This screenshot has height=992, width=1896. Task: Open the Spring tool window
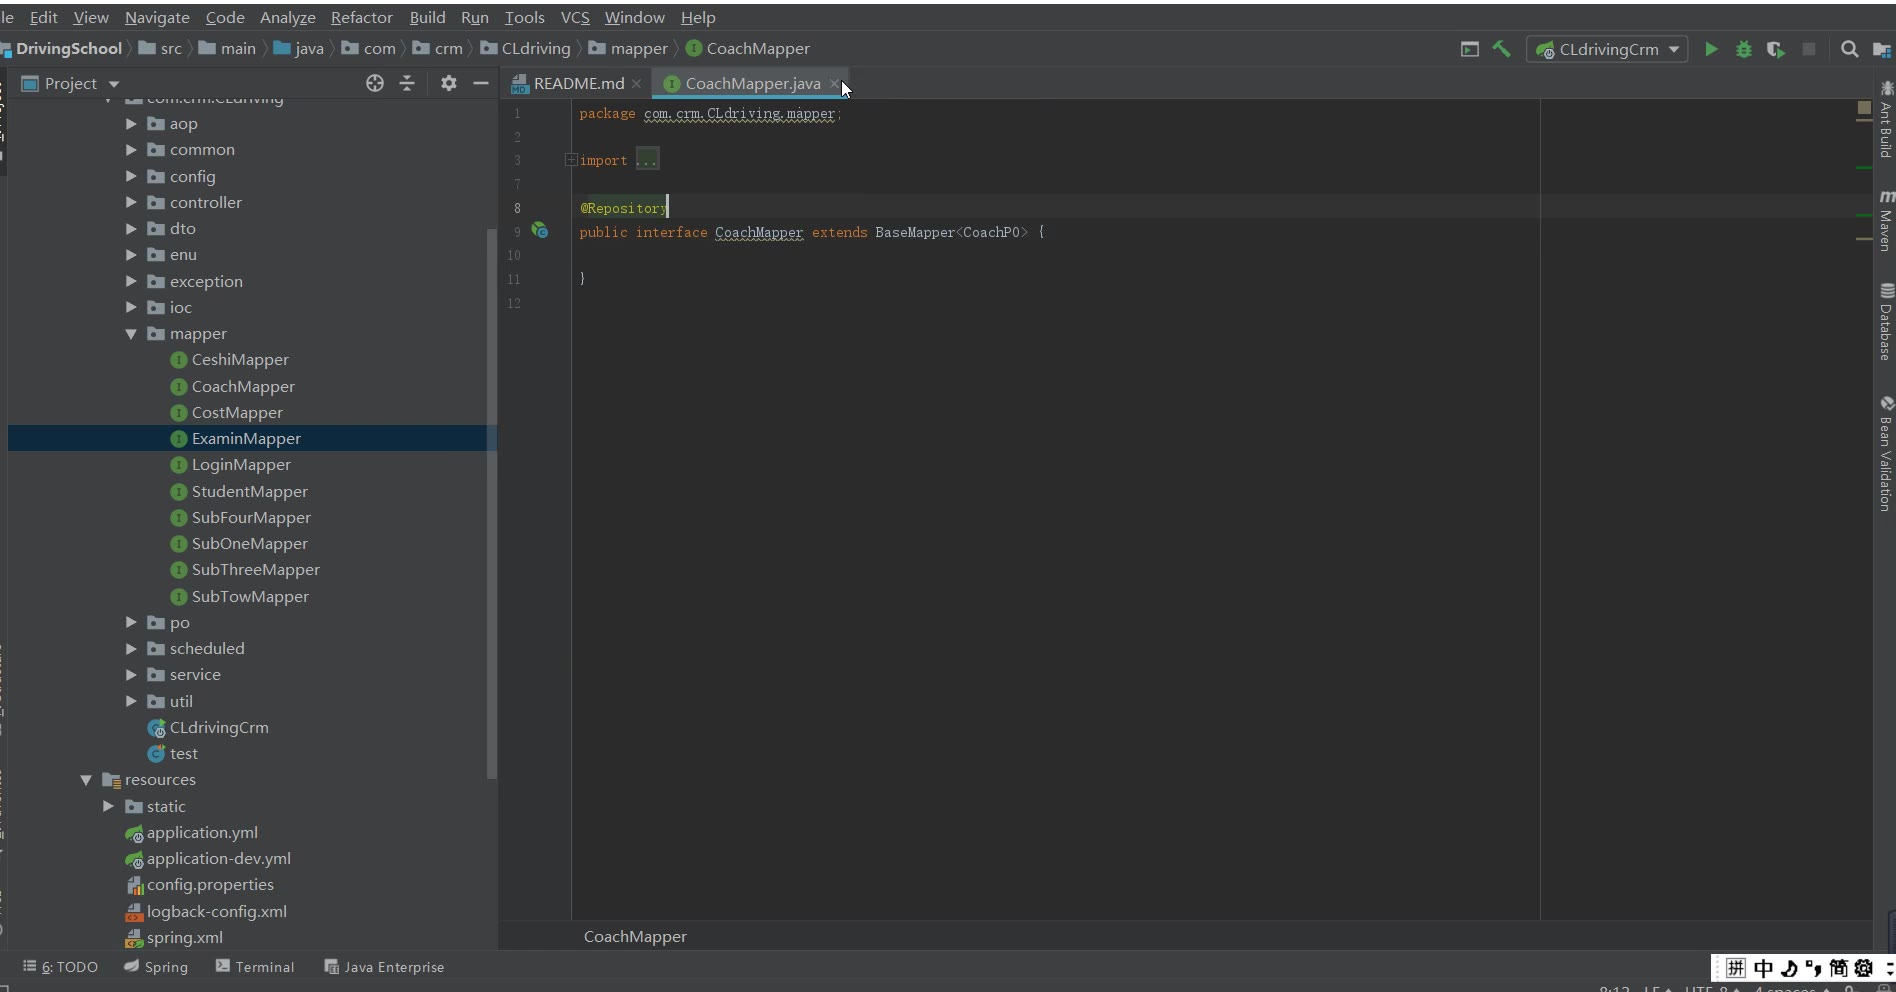[x=156, y=967]
